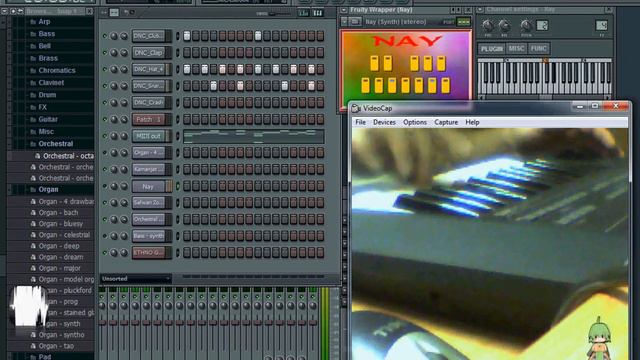Click the FX channel number box in Channel settings

click(x=601, y=26)
